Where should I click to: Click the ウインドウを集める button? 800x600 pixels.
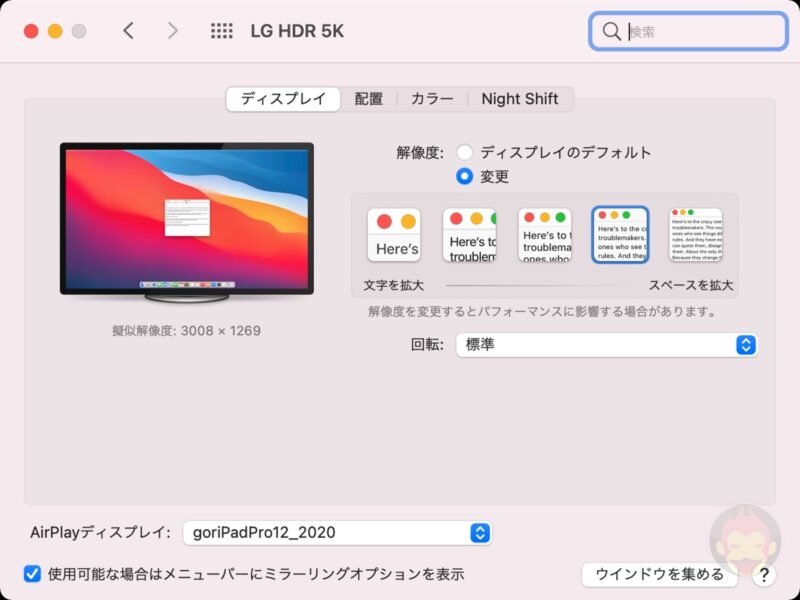[659, 575]
